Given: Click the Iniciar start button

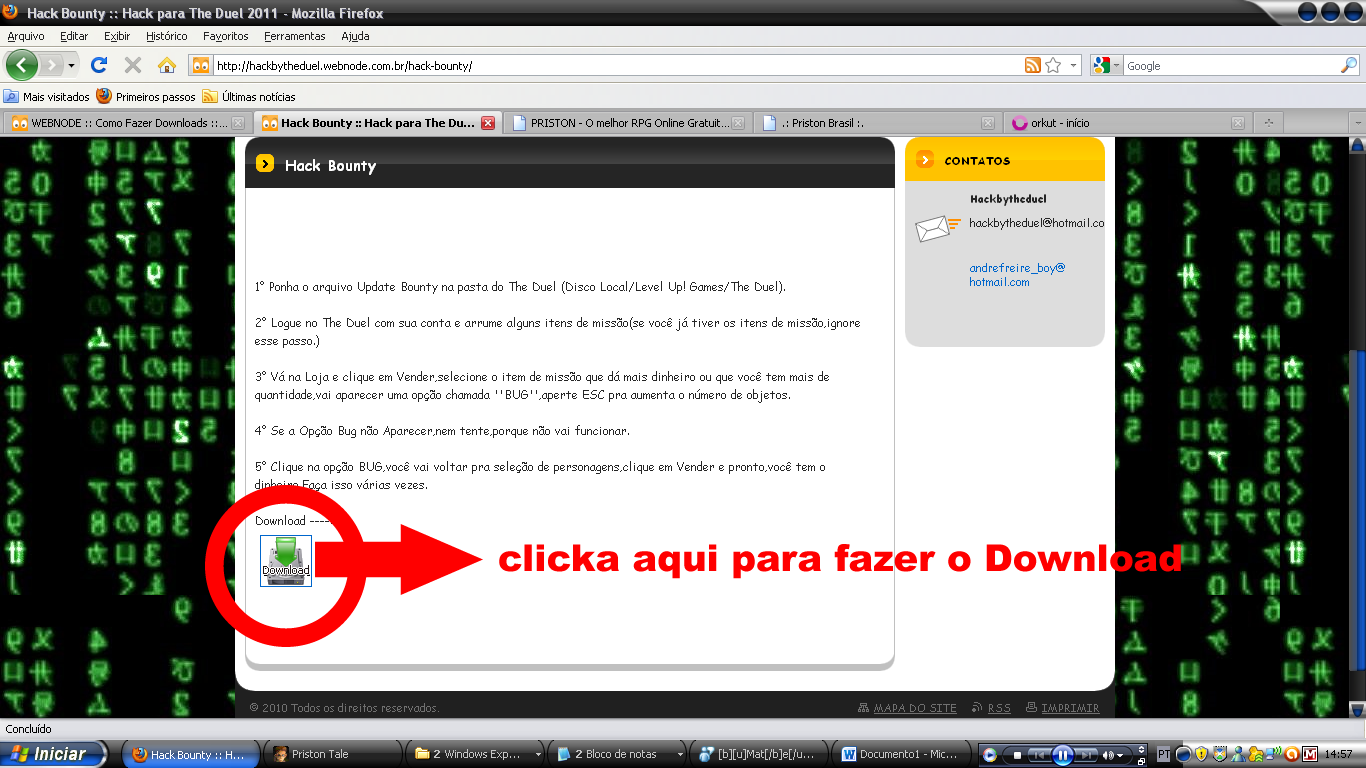Looking at the screenshot, I should click(54, 754).
